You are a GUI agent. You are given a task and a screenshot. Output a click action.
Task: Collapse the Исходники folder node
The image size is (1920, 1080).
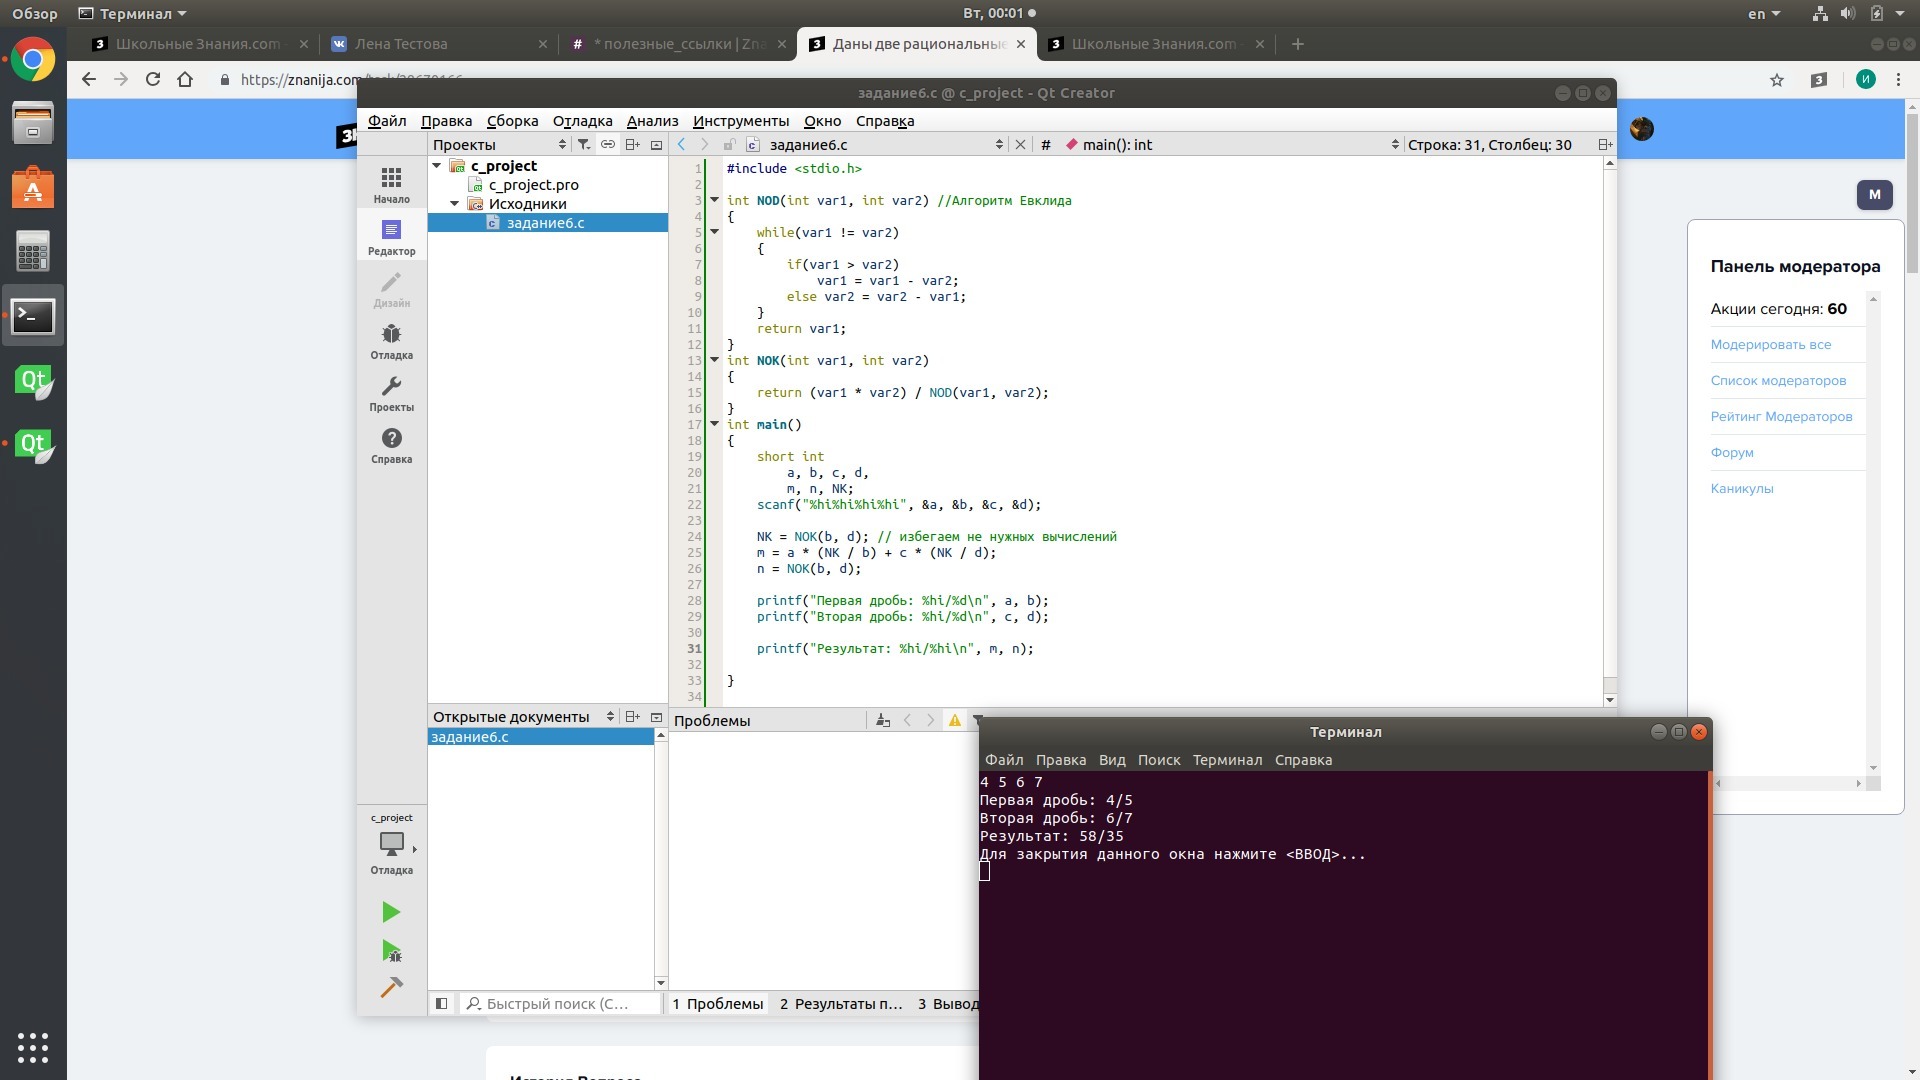[455, 204]
